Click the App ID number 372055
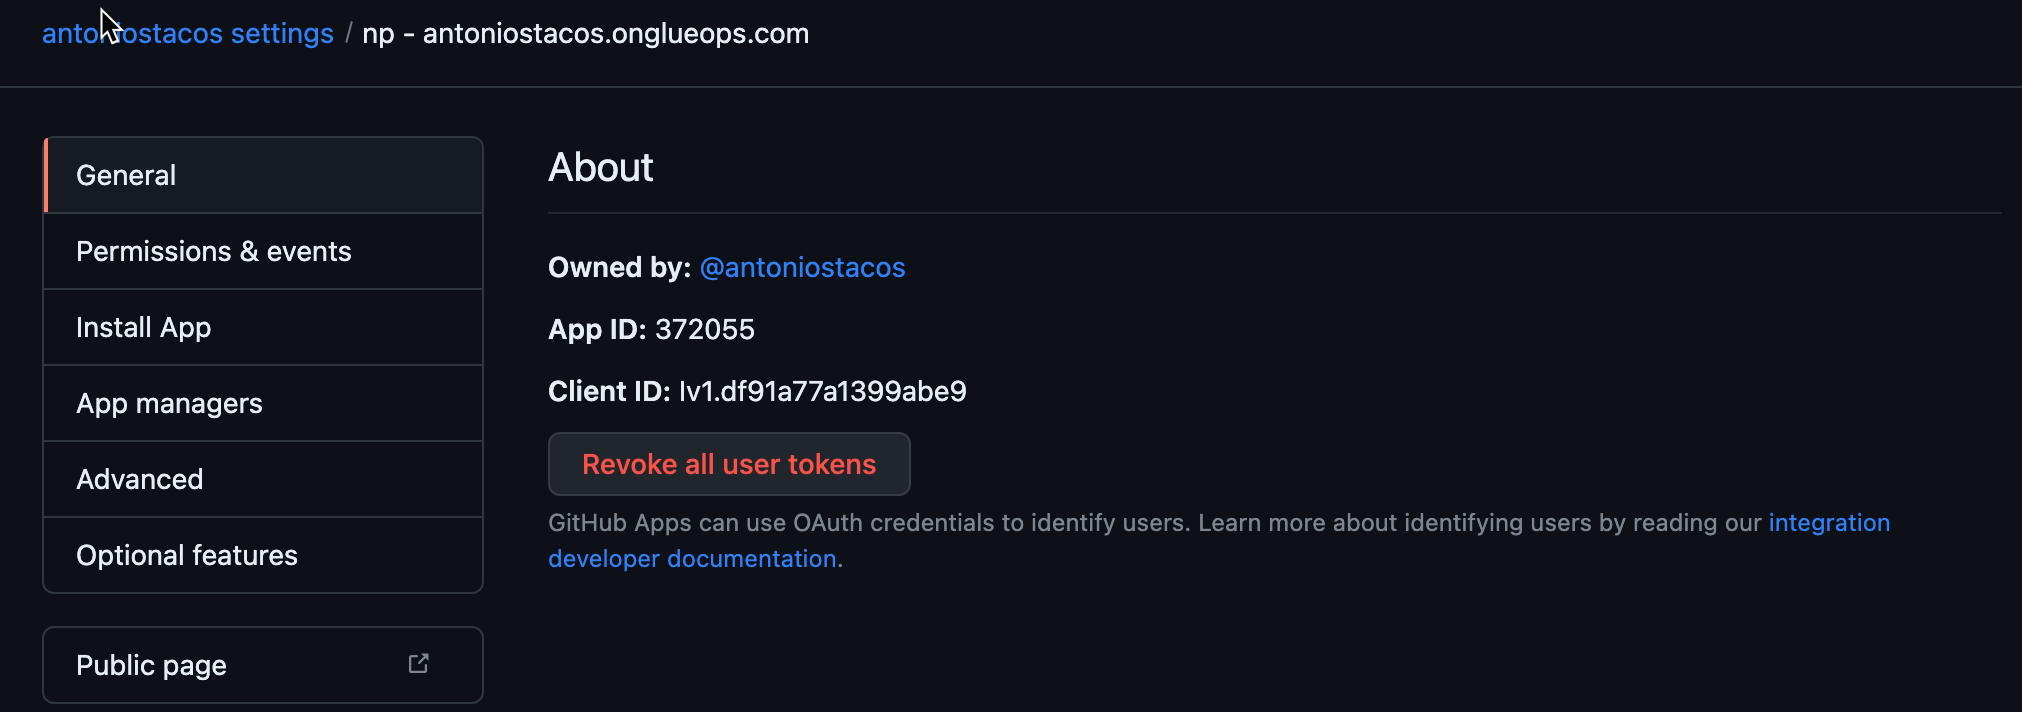Image resolution: width=2022 pixels, height=712 pixels. coord(704,330)
